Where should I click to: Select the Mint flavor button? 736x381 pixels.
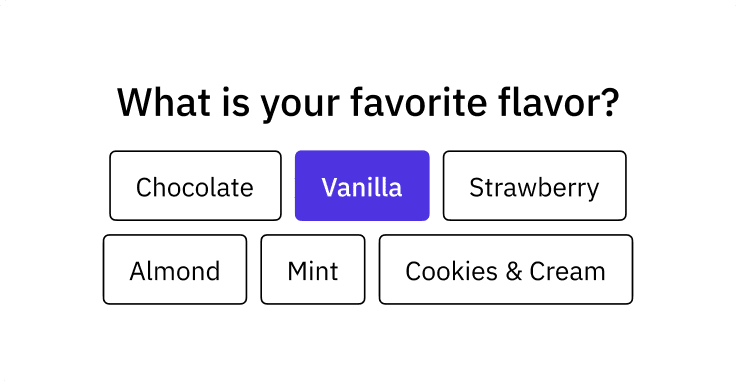coord(313,269)
